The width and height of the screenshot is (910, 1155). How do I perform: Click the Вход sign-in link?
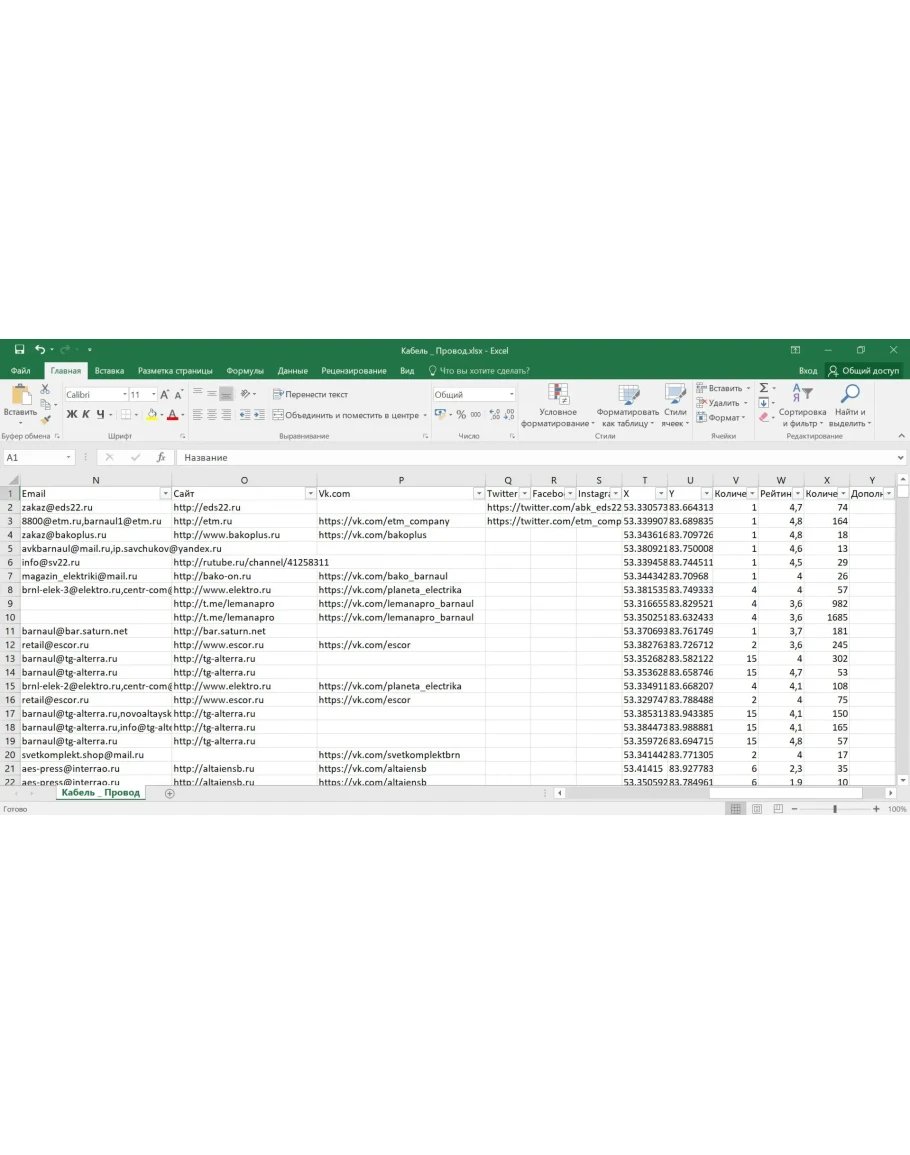(x=808, y=371)
